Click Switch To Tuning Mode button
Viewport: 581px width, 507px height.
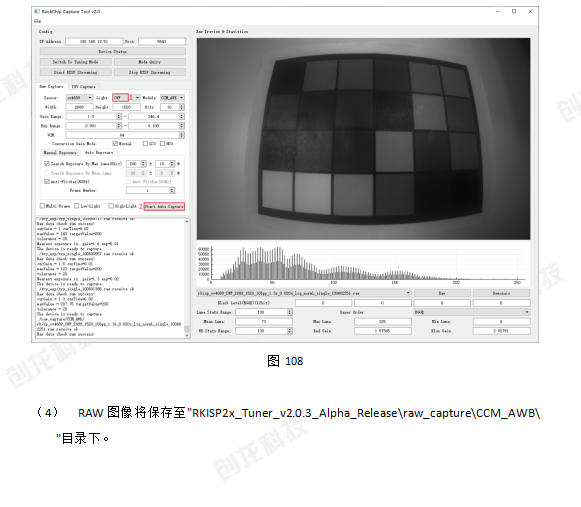click(x=76, y=62)
